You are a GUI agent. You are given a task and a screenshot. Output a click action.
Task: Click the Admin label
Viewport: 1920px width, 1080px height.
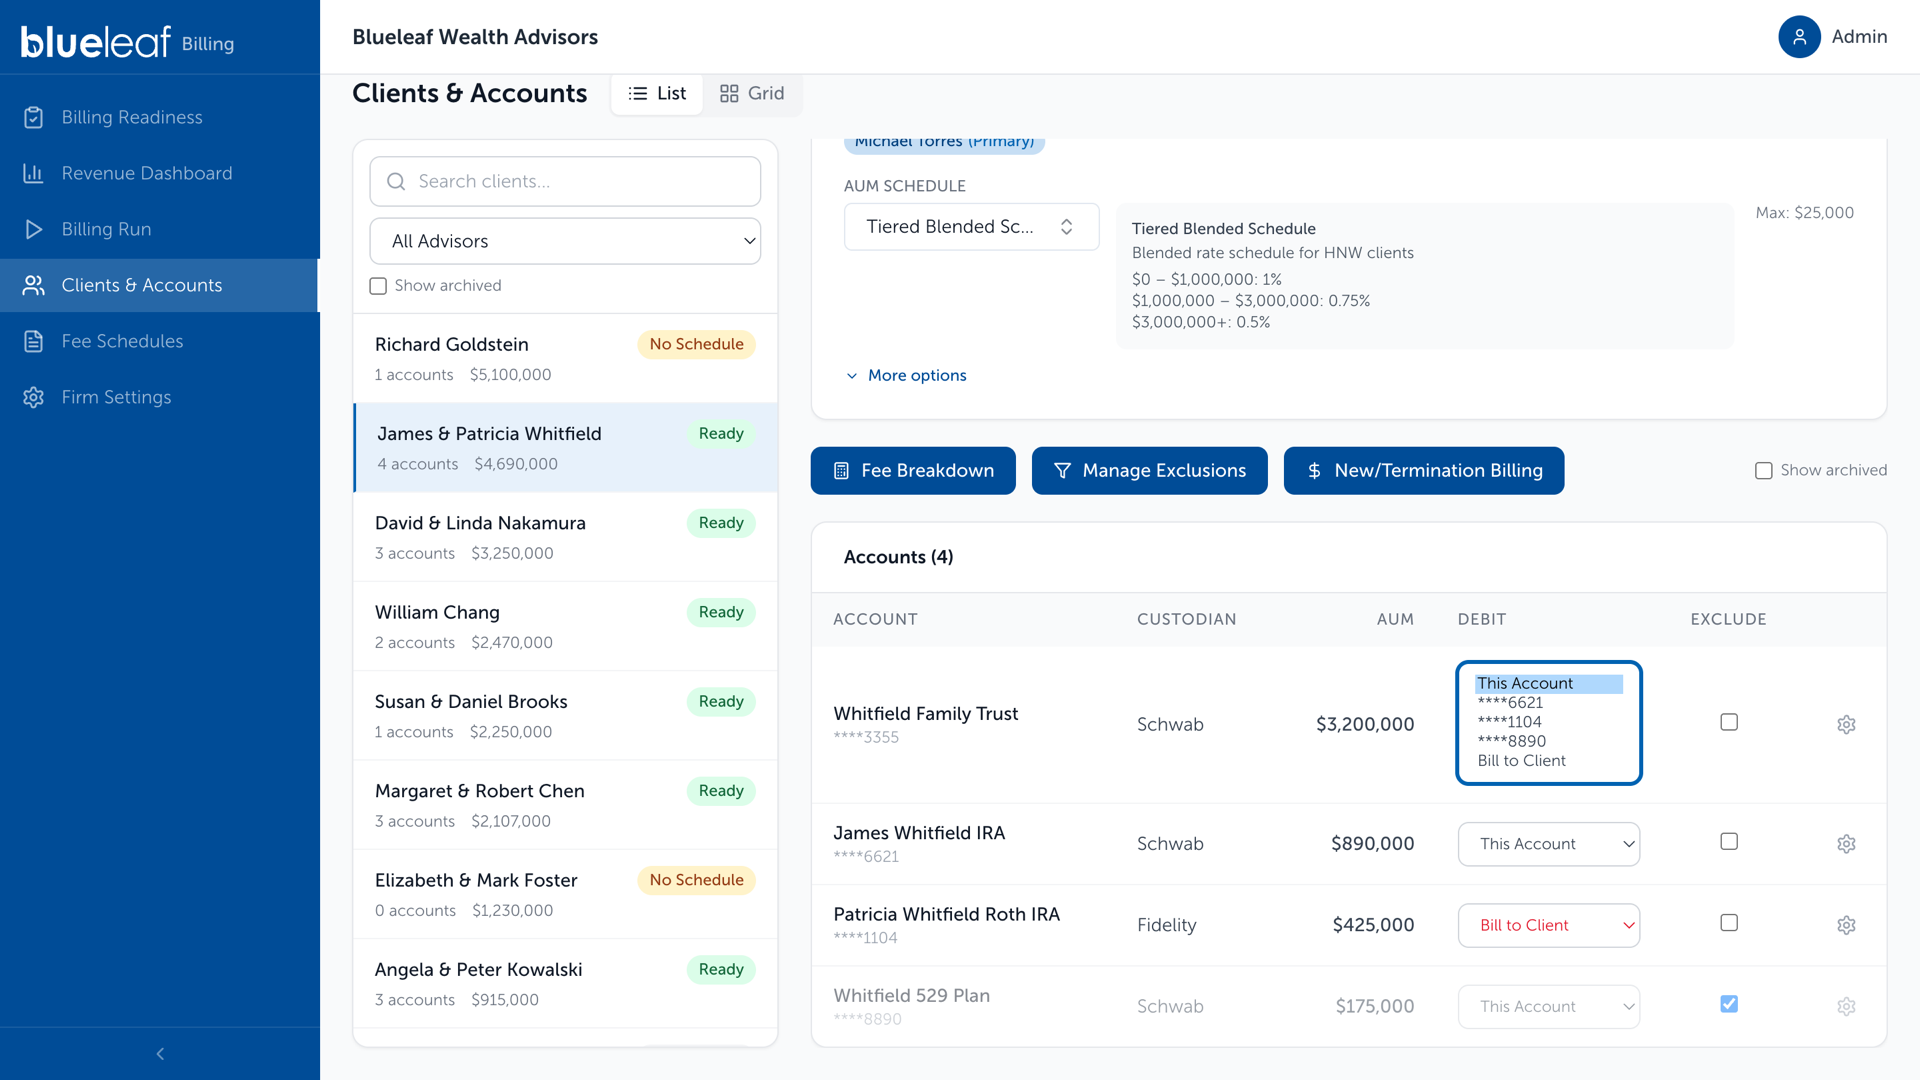(x=1859, y=37)
